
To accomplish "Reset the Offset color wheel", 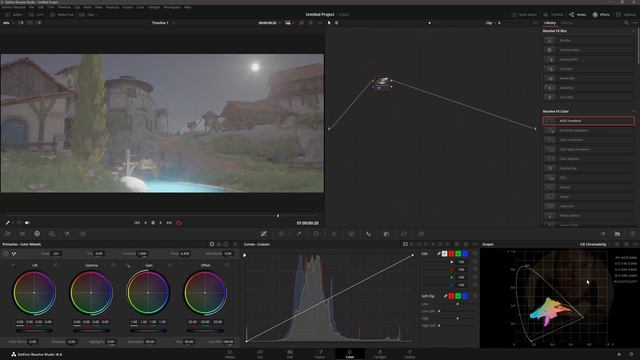I will coord(227,265).
